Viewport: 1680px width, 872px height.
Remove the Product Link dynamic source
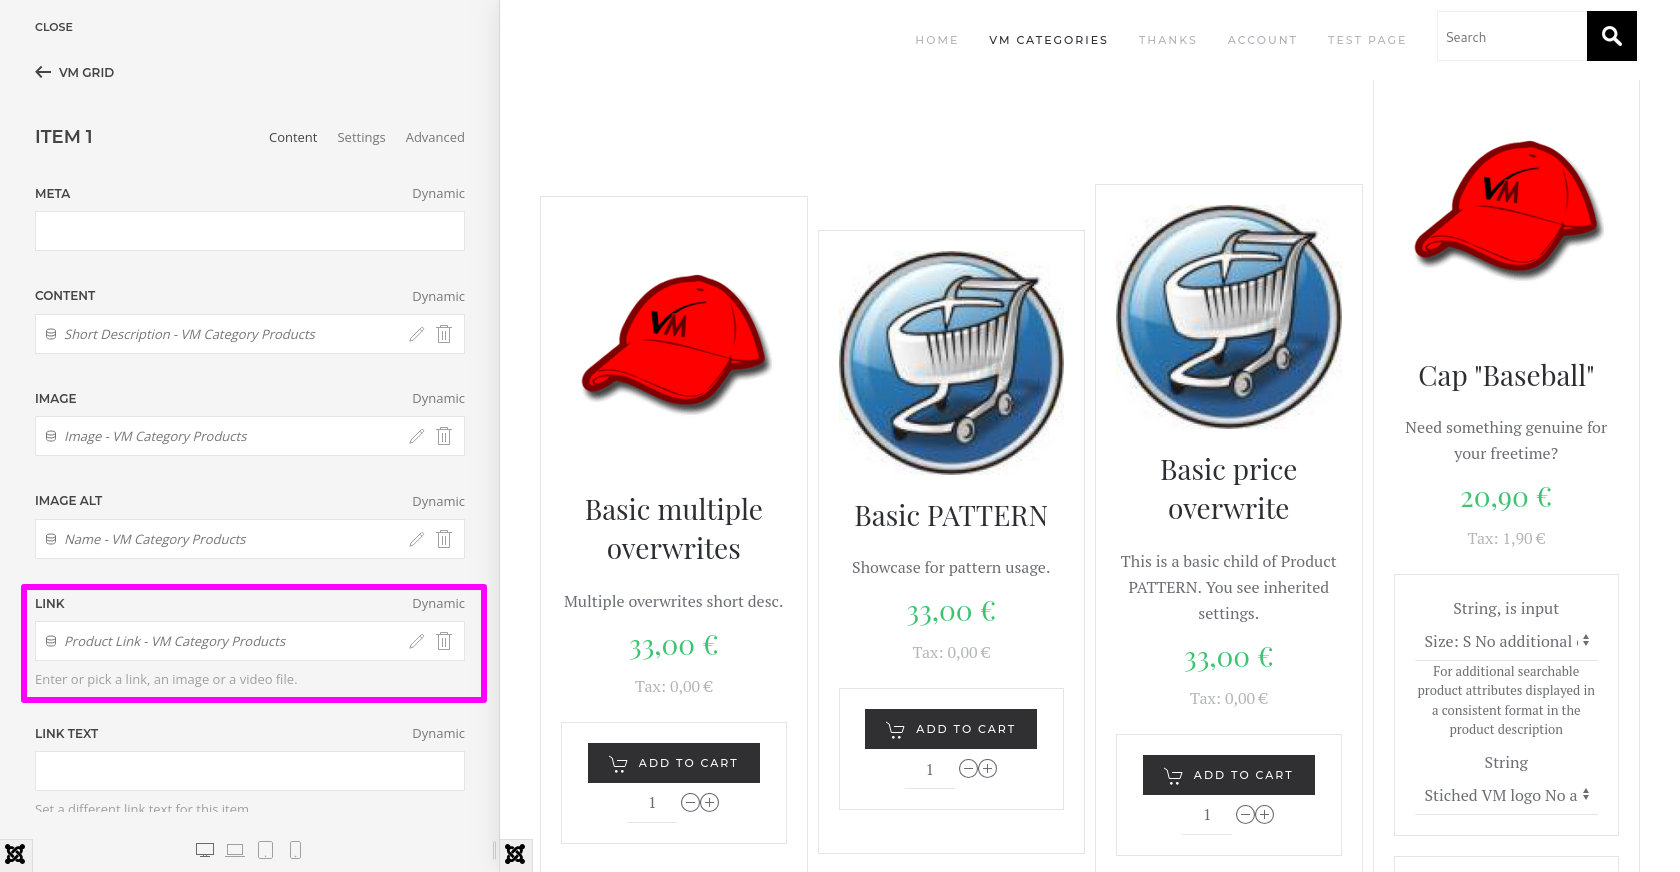444,641
